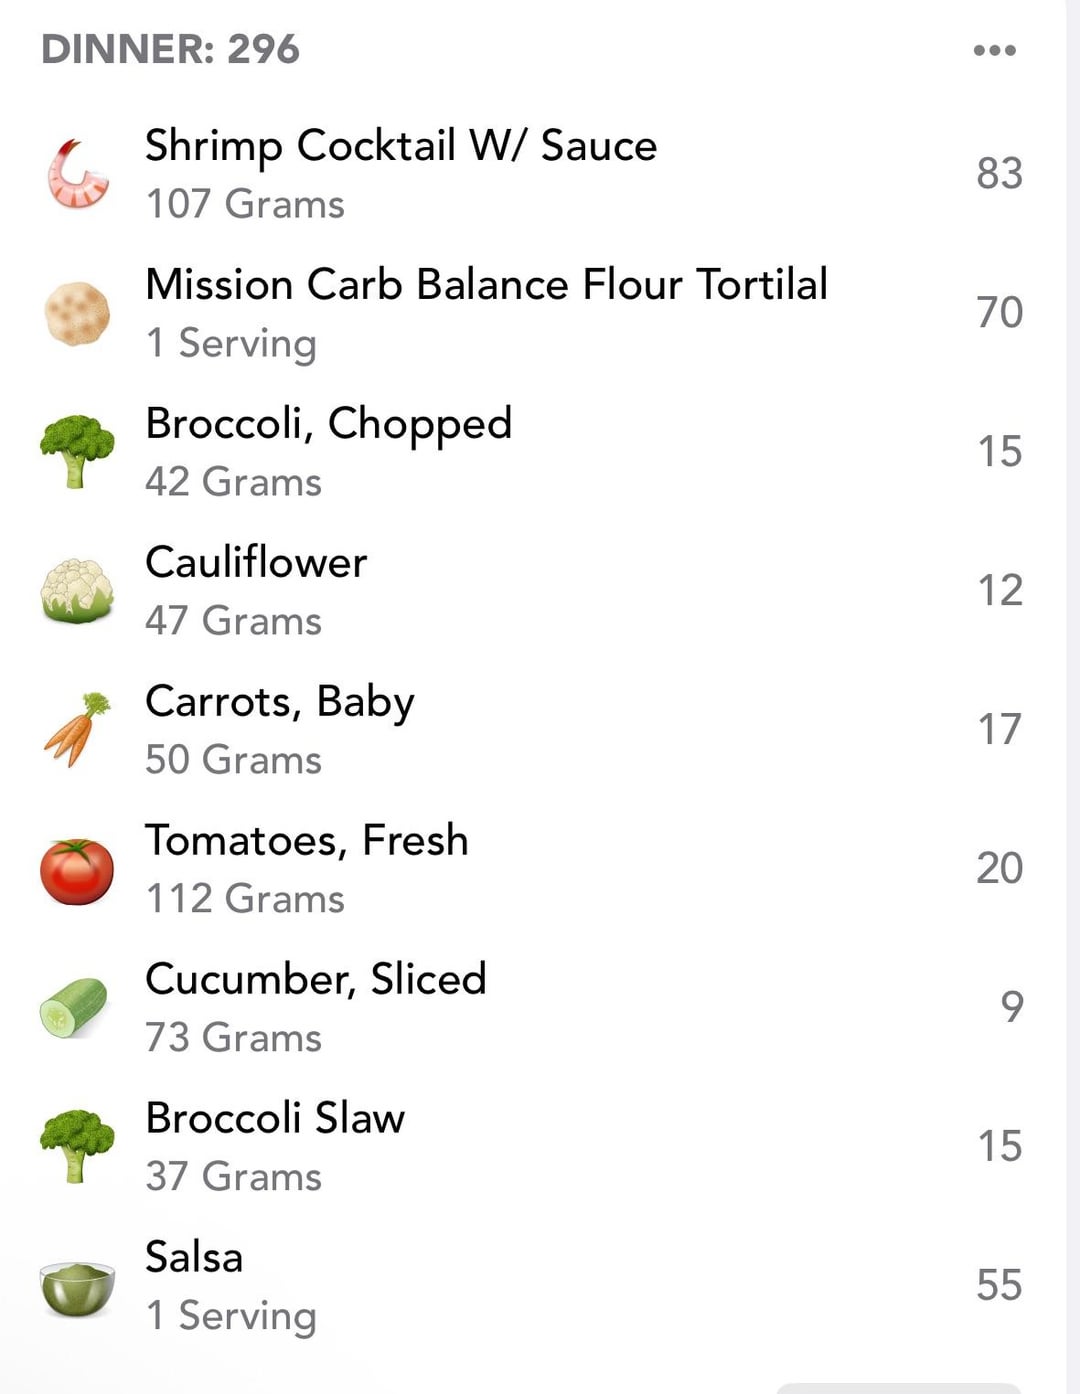Tap the sliced cucumber icon

point(74,1007)
